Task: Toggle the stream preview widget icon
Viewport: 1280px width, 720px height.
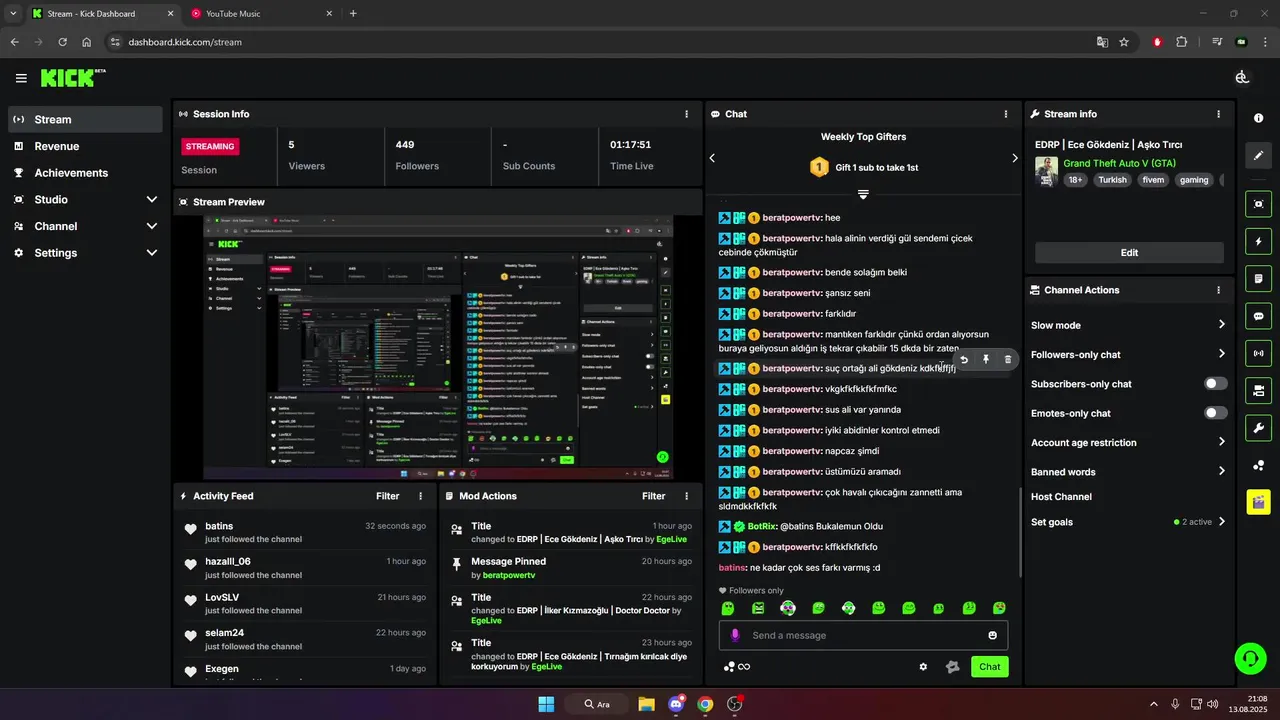Action: (1258, 204)
